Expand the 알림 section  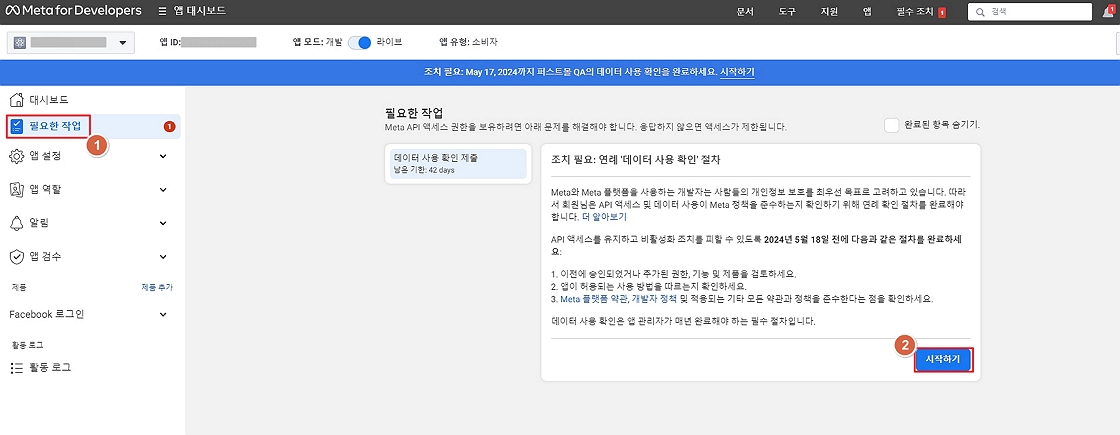pos(163,223)
